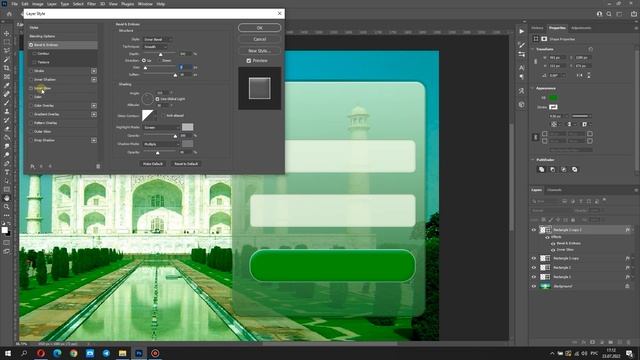Add another Color Overlay with plus icon
This screenshot has height=360, width=640.
(x=94, y=106)
